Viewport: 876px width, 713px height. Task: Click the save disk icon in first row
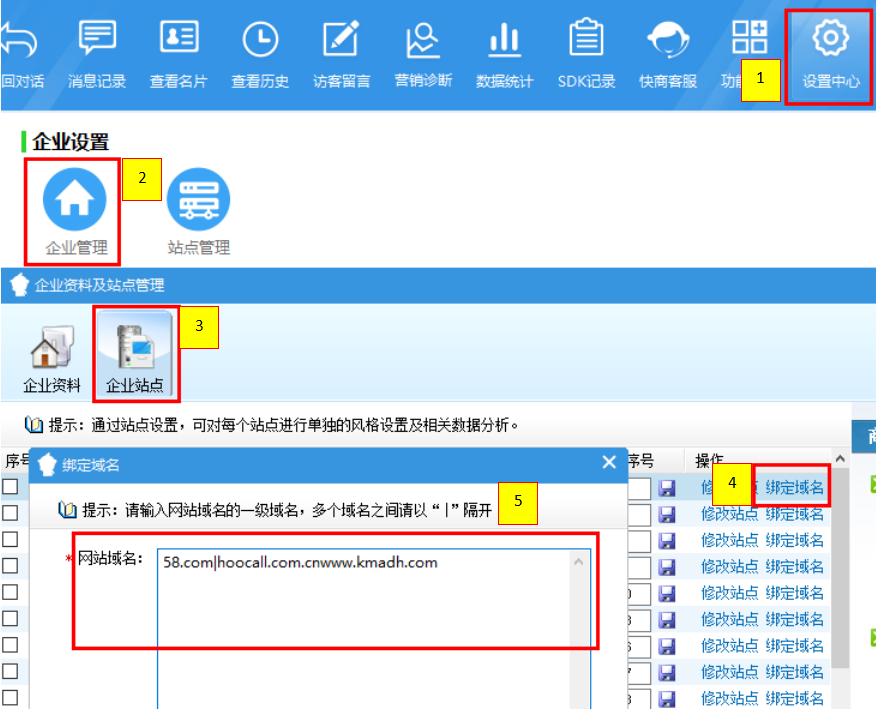point(667,488)
